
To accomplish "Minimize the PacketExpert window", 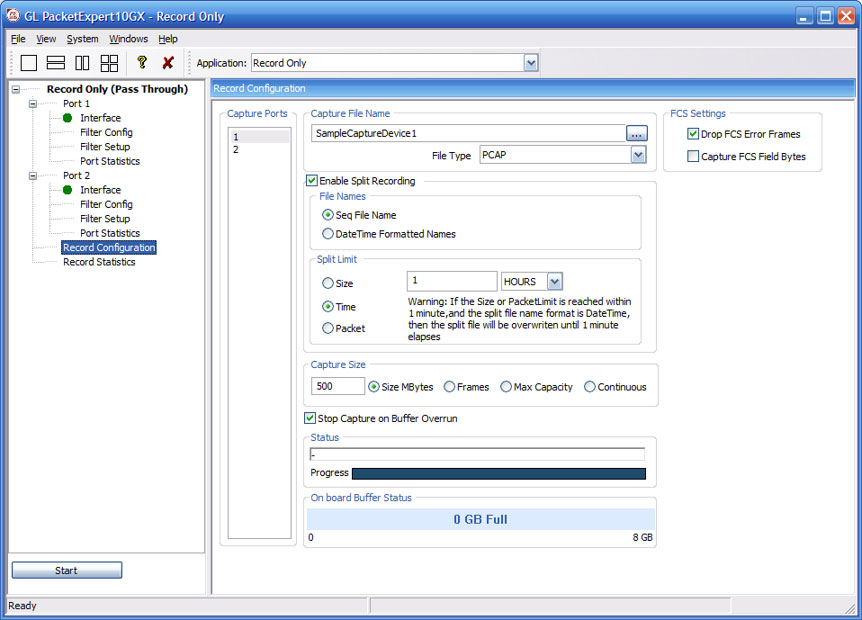I will [x=804, y=16].
